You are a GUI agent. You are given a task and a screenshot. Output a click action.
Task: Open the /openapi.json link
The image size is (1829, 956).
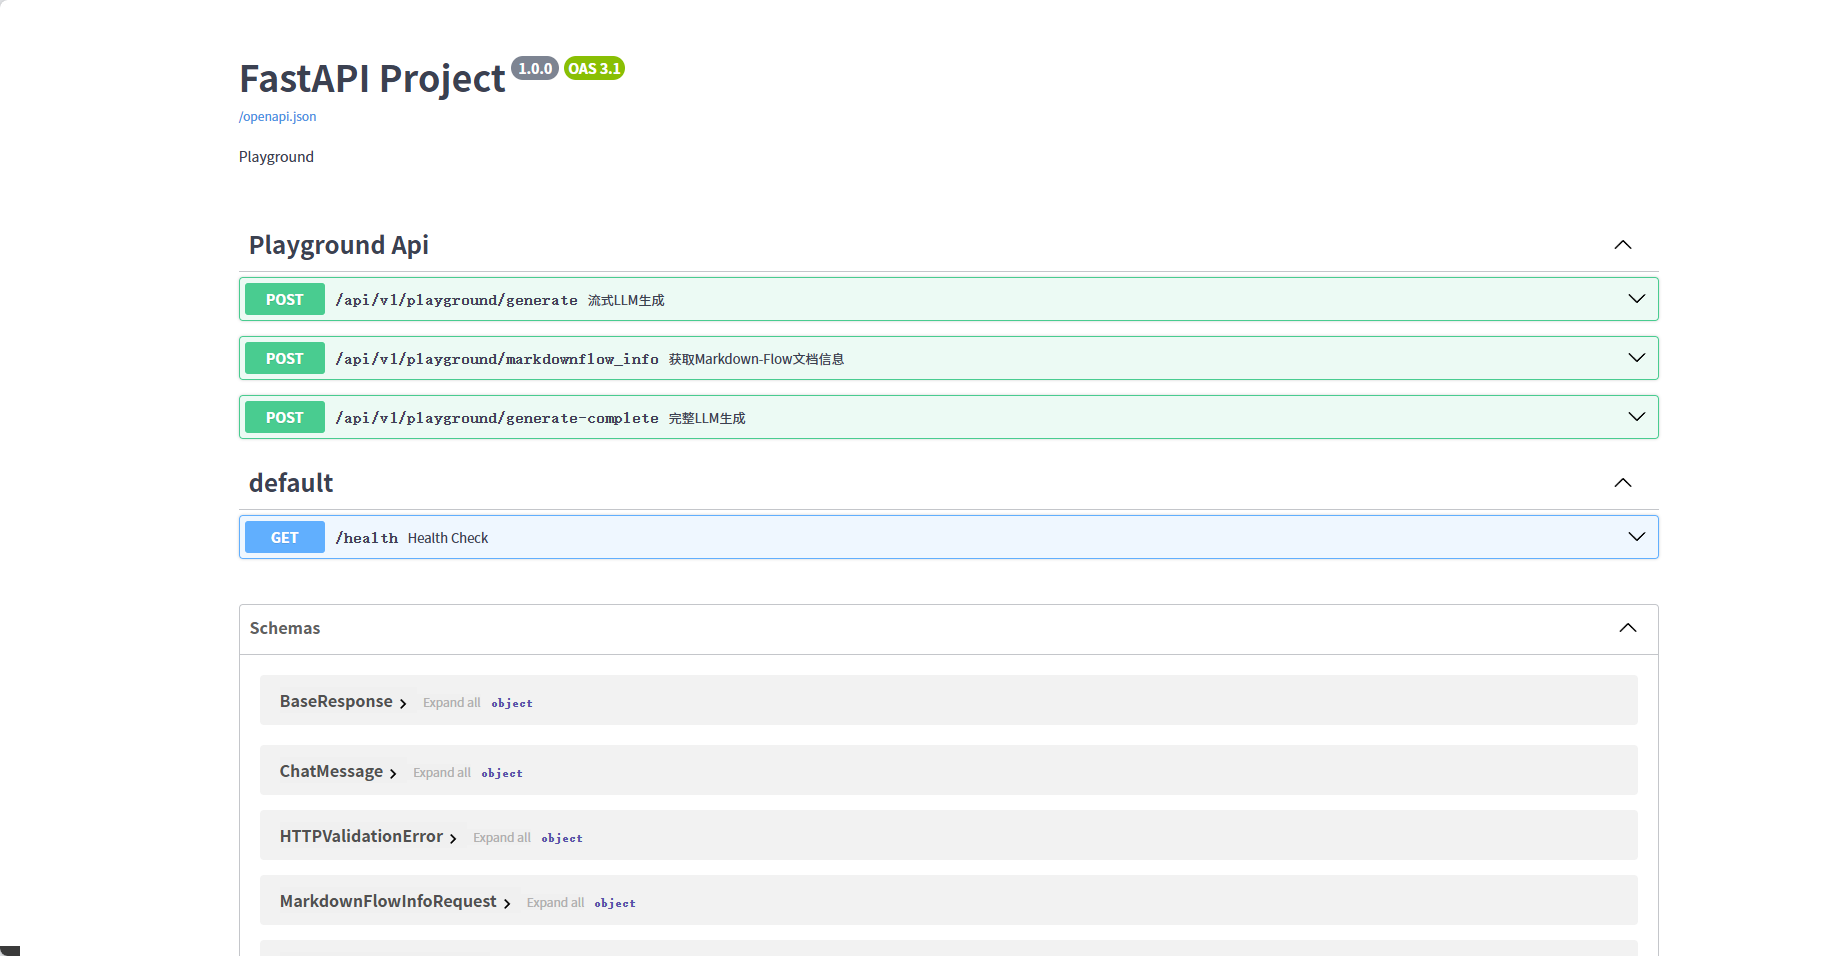click(277, 116)
